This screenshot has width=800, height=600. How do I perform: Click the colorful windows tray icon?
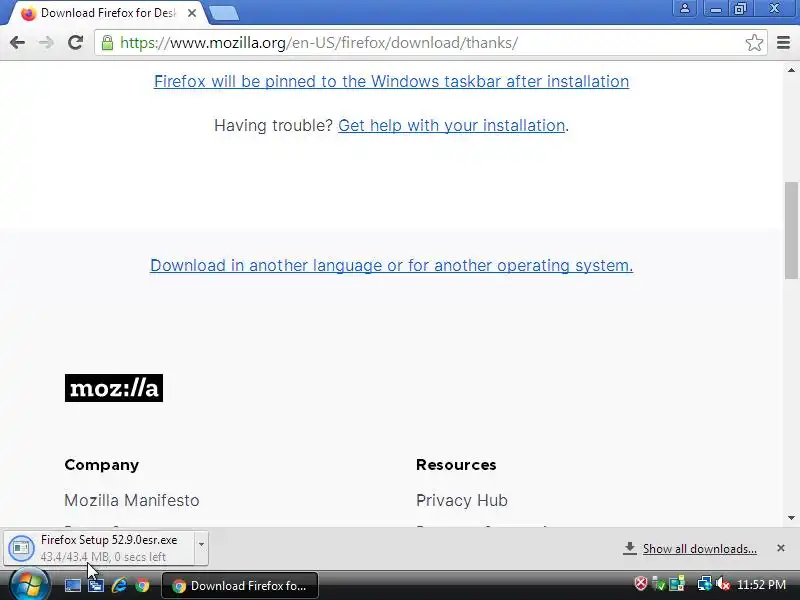(677, 584)
